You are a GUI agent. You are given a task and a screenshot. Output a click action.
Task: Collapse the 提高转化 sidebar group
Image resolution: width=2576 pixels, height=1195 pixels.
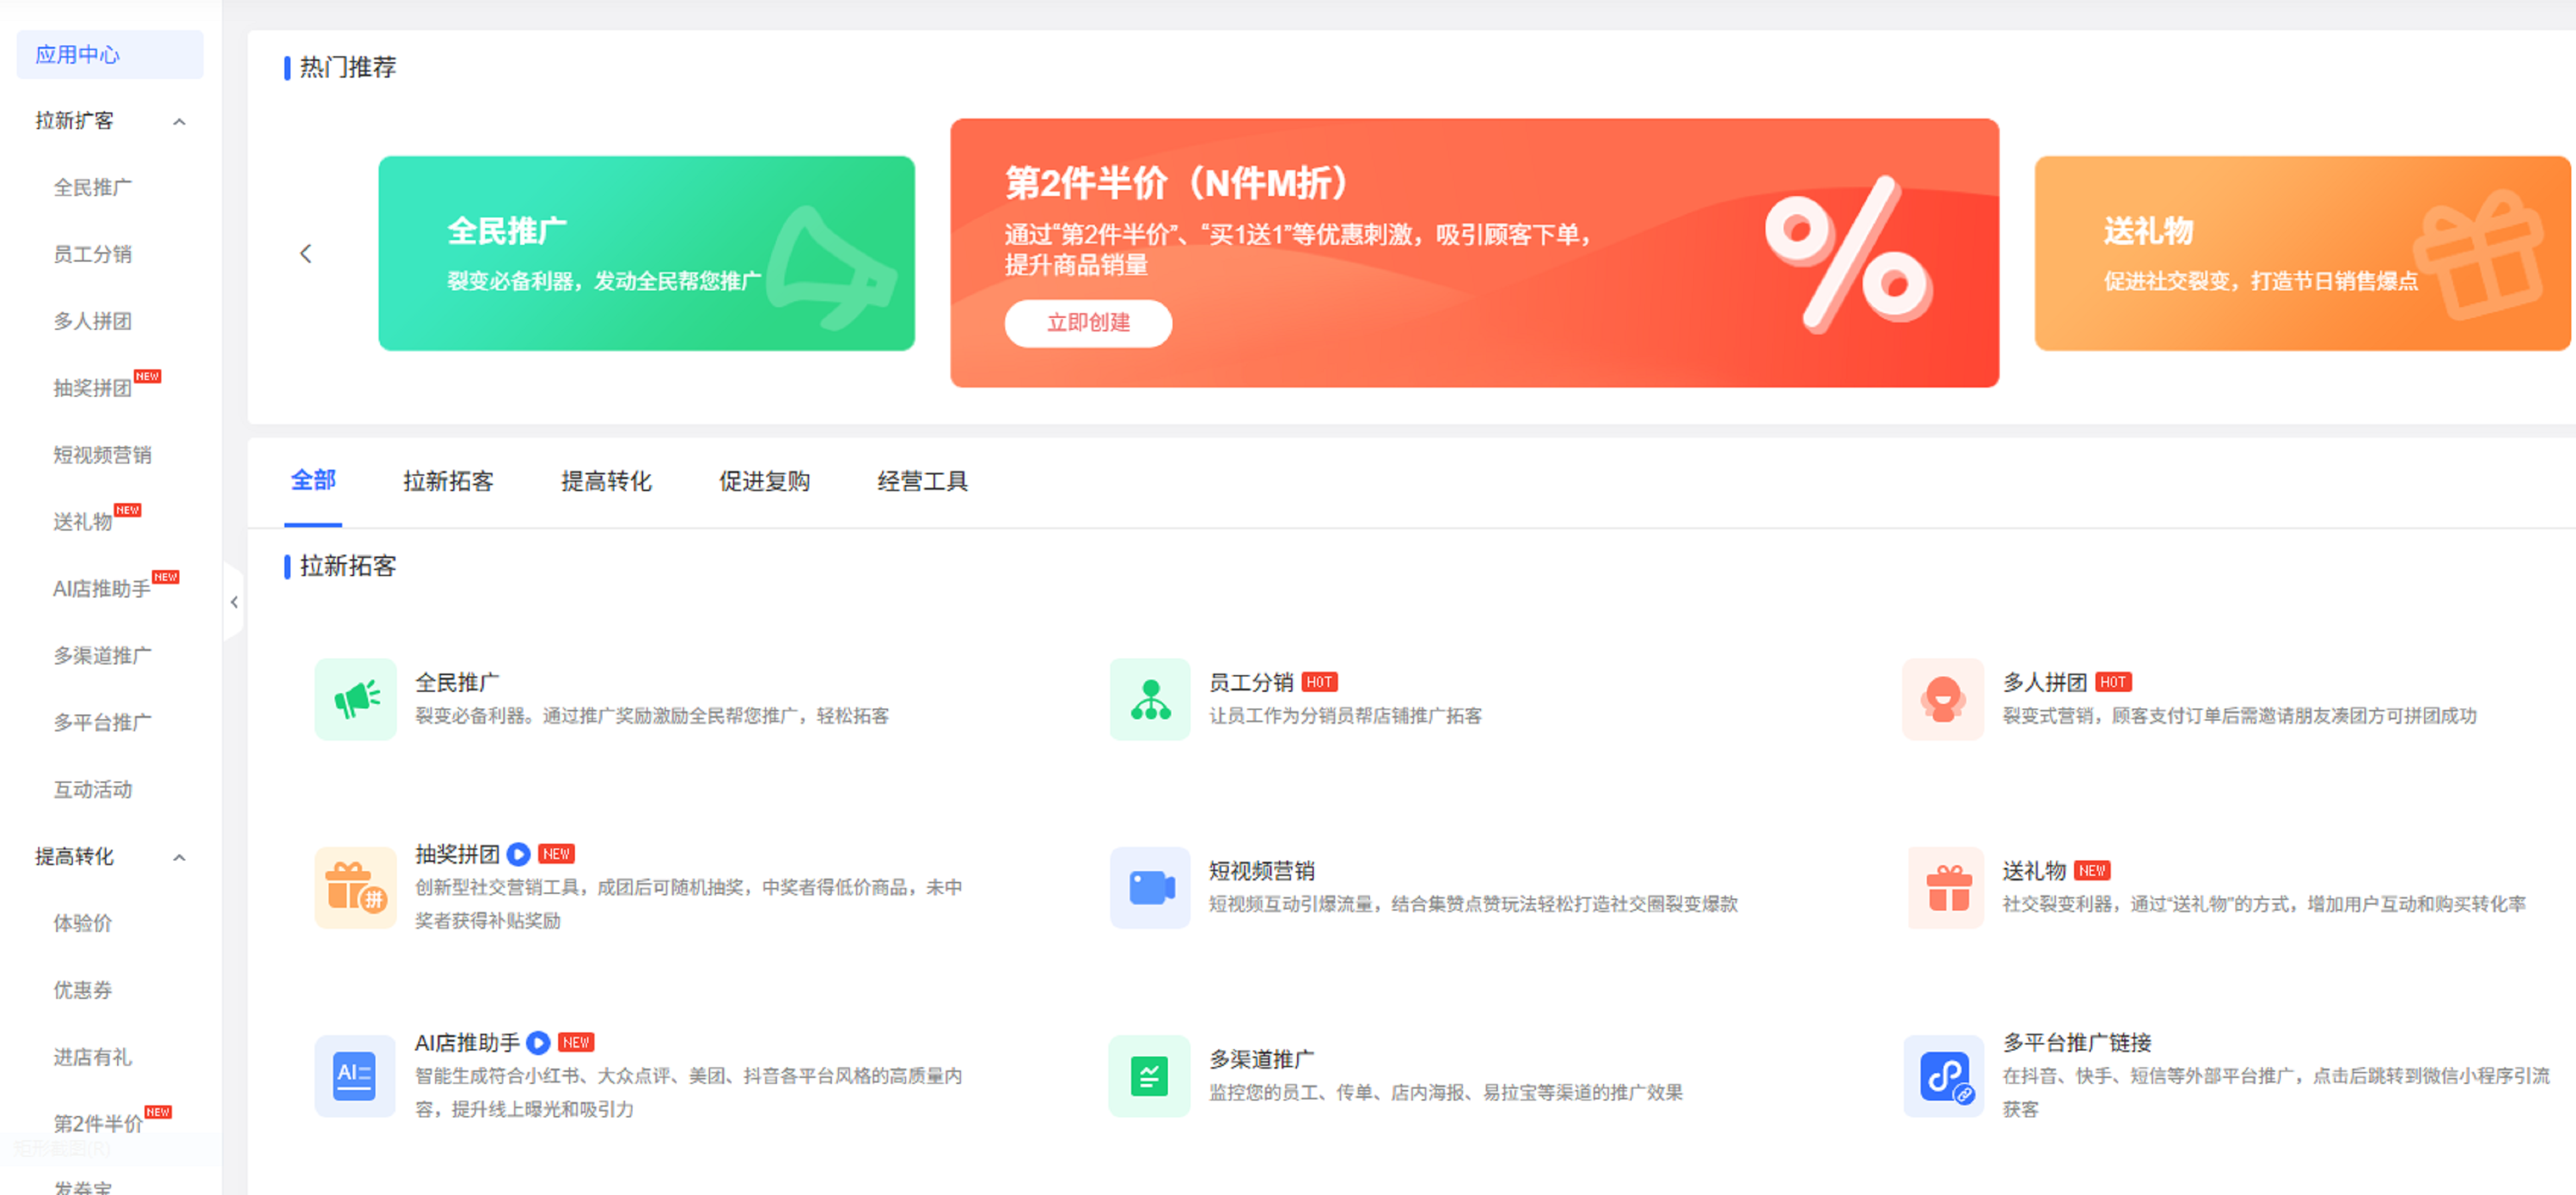[179, 857]
